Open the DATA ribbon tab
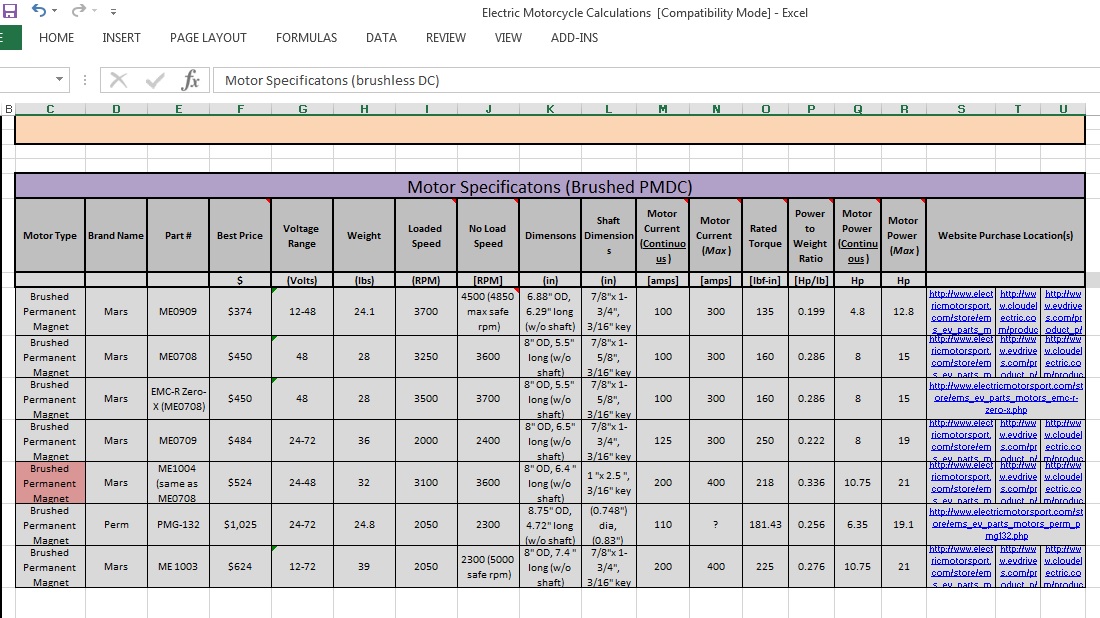 (x=381, y=38)
